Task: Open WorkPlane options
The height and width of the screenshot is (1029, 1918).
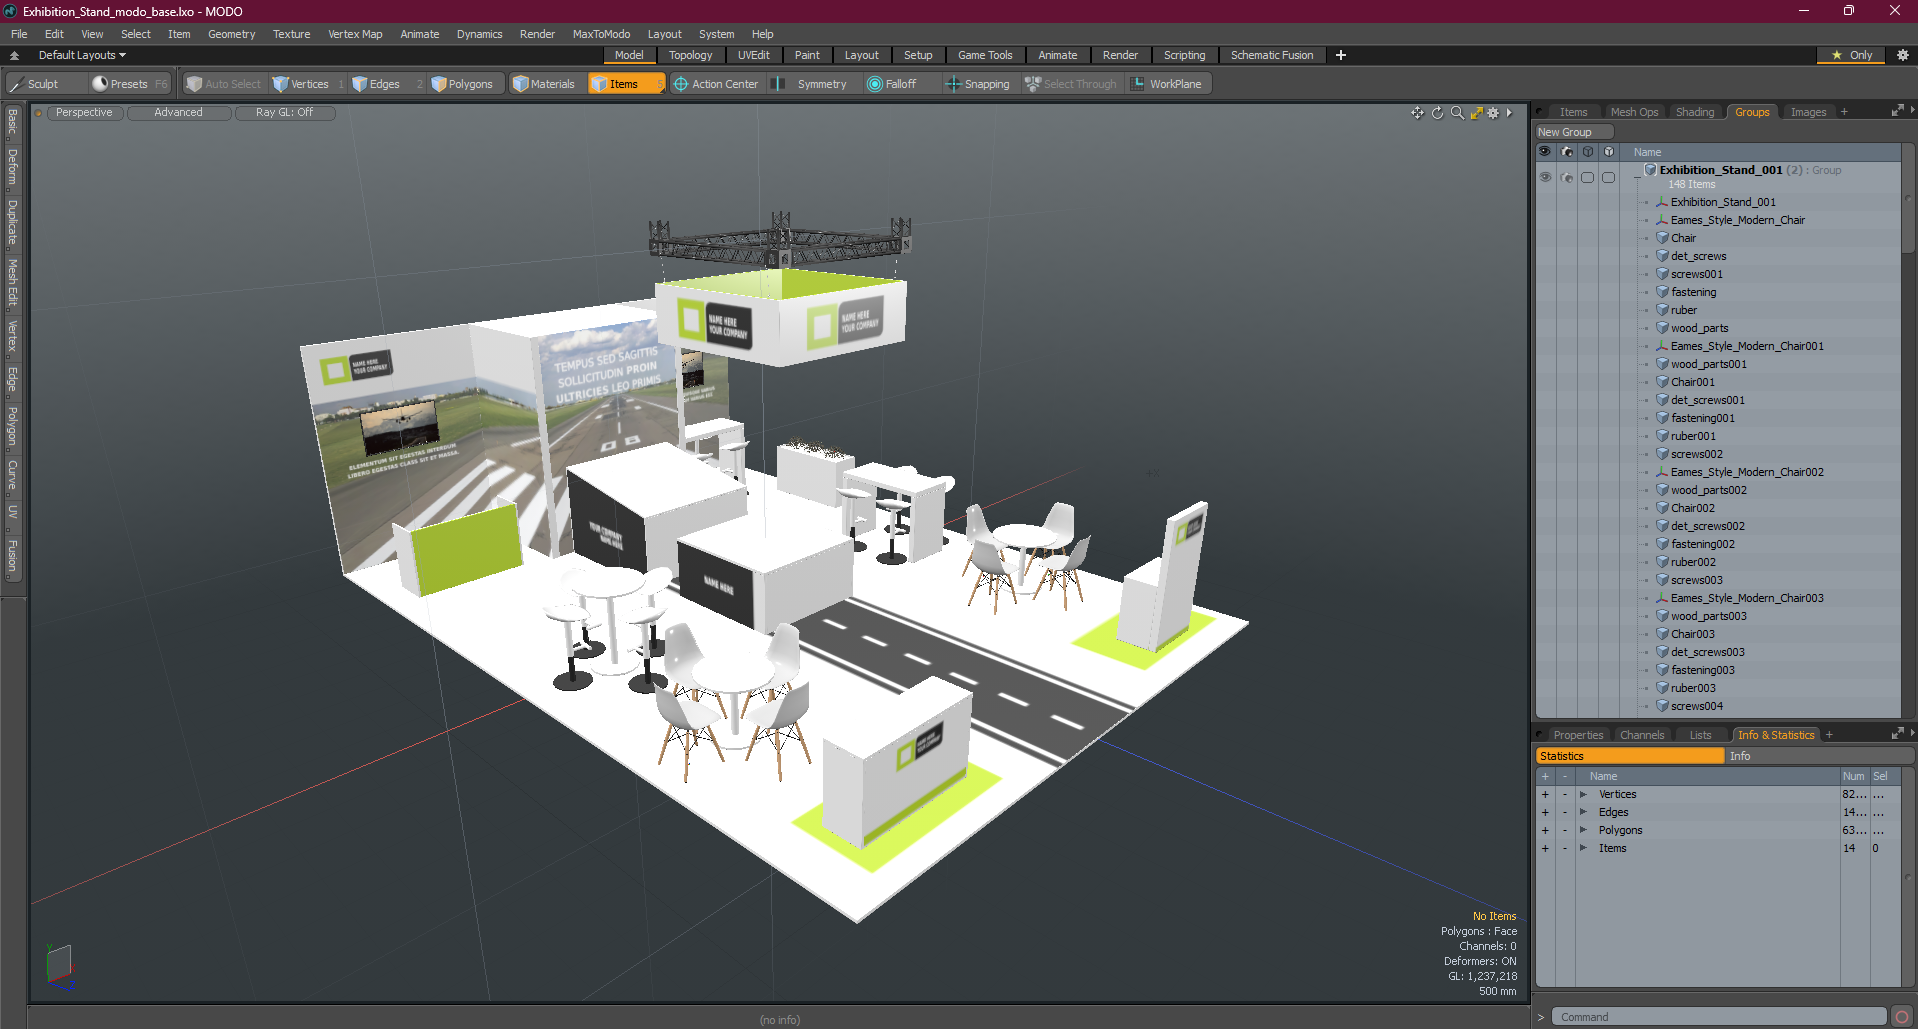Action: pyautogui.click(x=1166, y=84)
